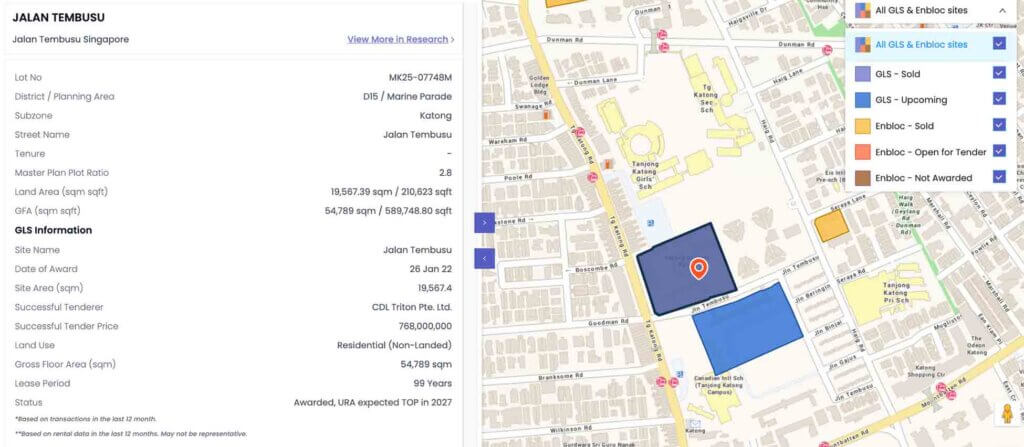1024x447 pixels.
Task: Click the orange building icon above Poole Rd
Action: pos(608,164)
